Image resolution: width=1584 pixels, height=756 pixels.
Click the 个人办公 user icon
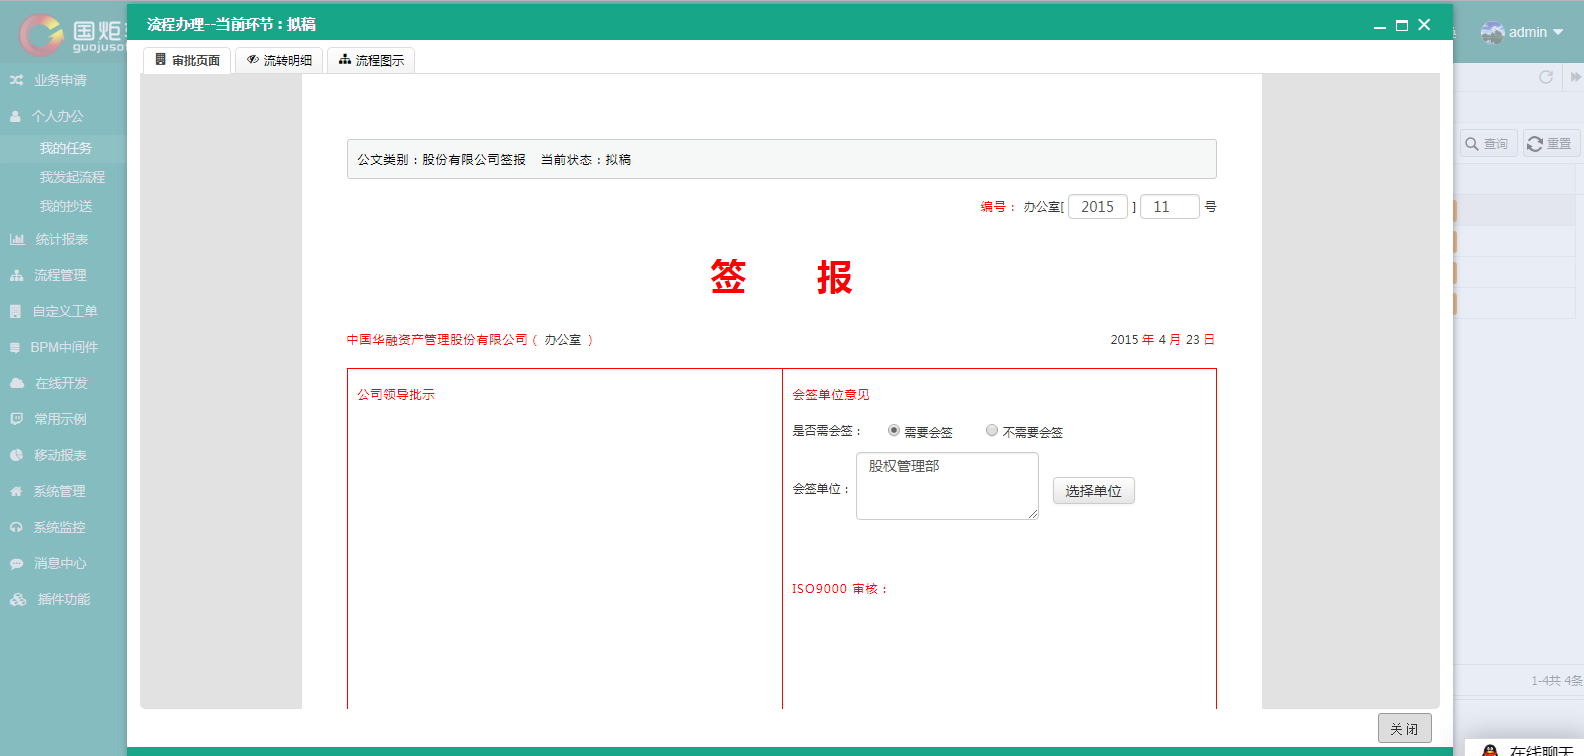pyautogui.click(x=15, y=116)
